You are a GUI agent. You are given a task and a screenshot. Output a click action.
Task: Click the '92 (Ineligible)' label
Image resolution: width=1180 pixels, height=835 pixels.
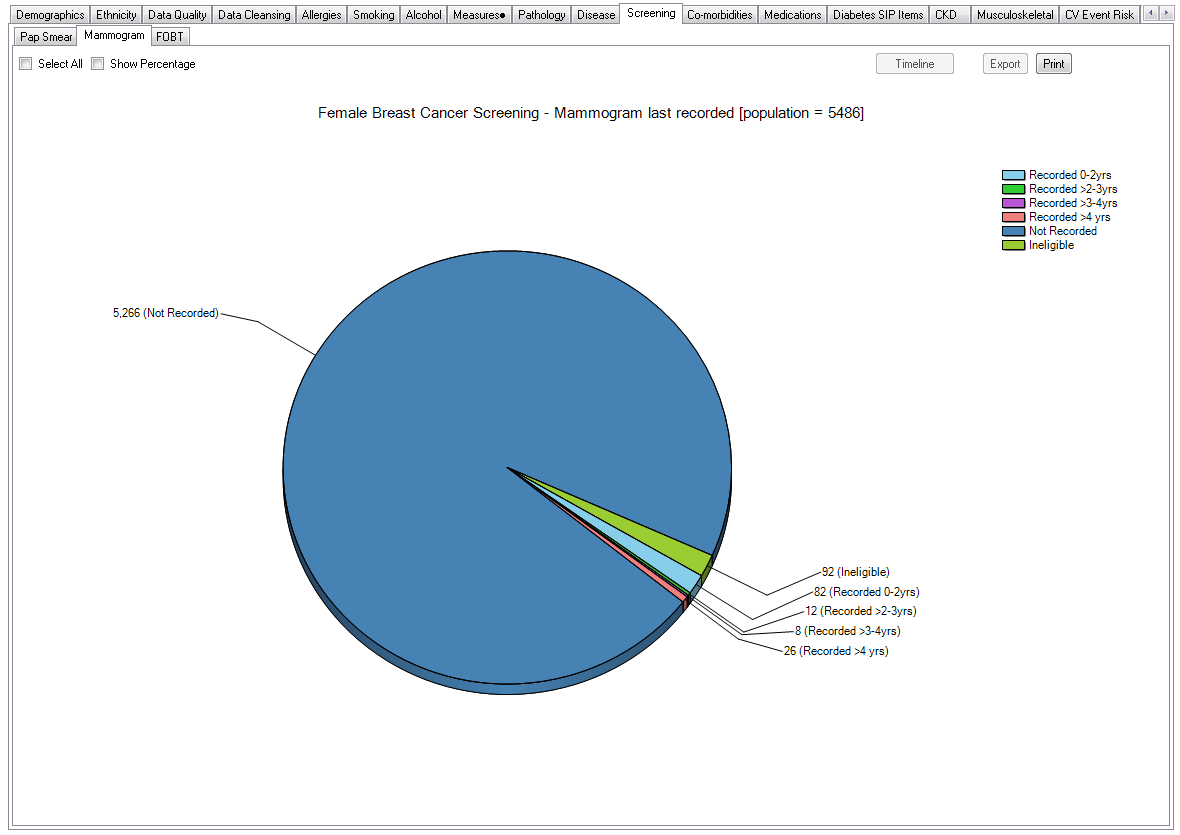(x=856, y=572)
